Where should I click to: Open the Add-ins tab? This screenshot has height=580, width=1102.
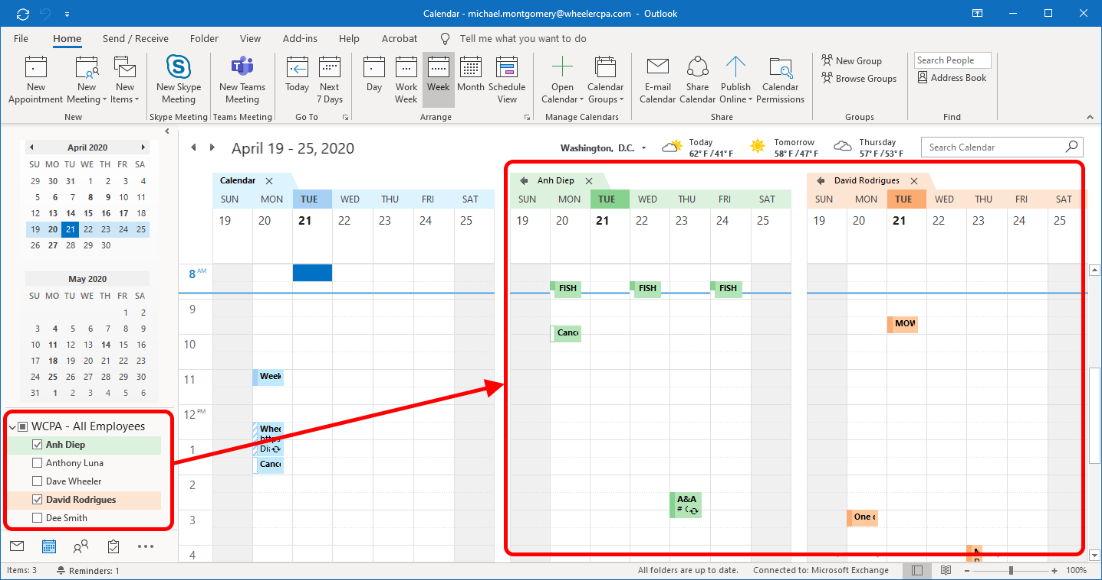click(300, 39)
